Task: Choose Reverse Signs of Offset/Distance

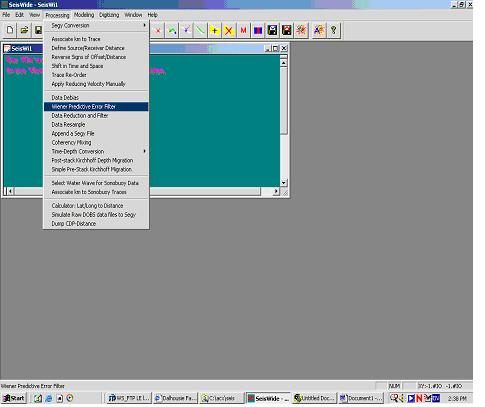Action: [x=96, y=57]
